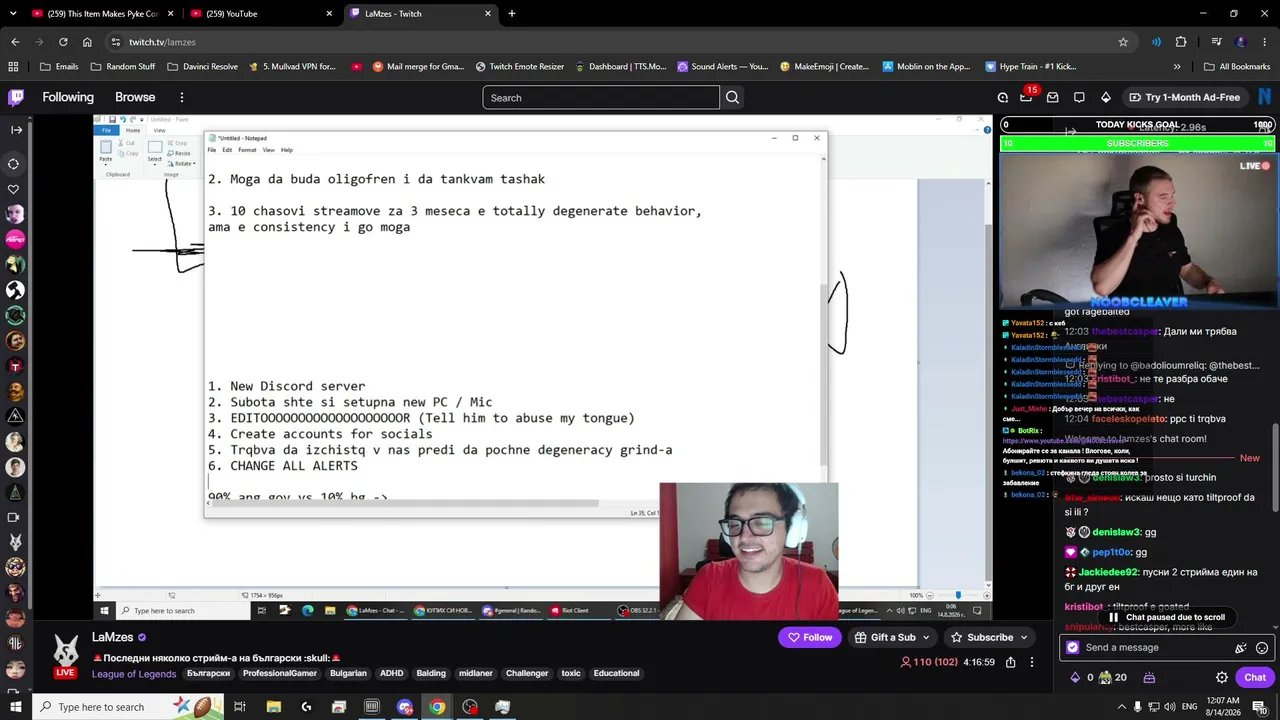Click the Send a message chat box
This screenshot has height=720, width=1280.
click(1166, 648)
